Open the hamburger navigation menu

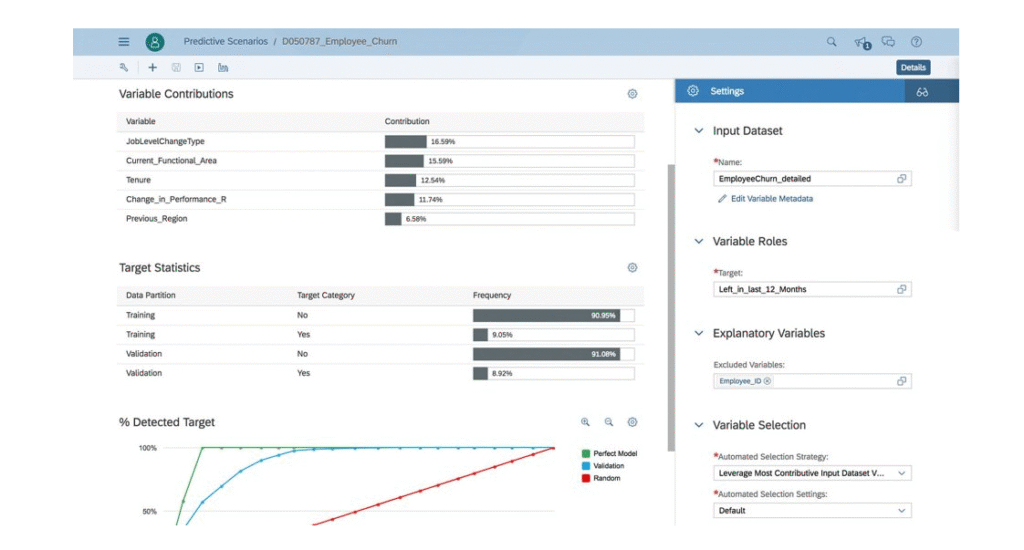coord(124,42)
